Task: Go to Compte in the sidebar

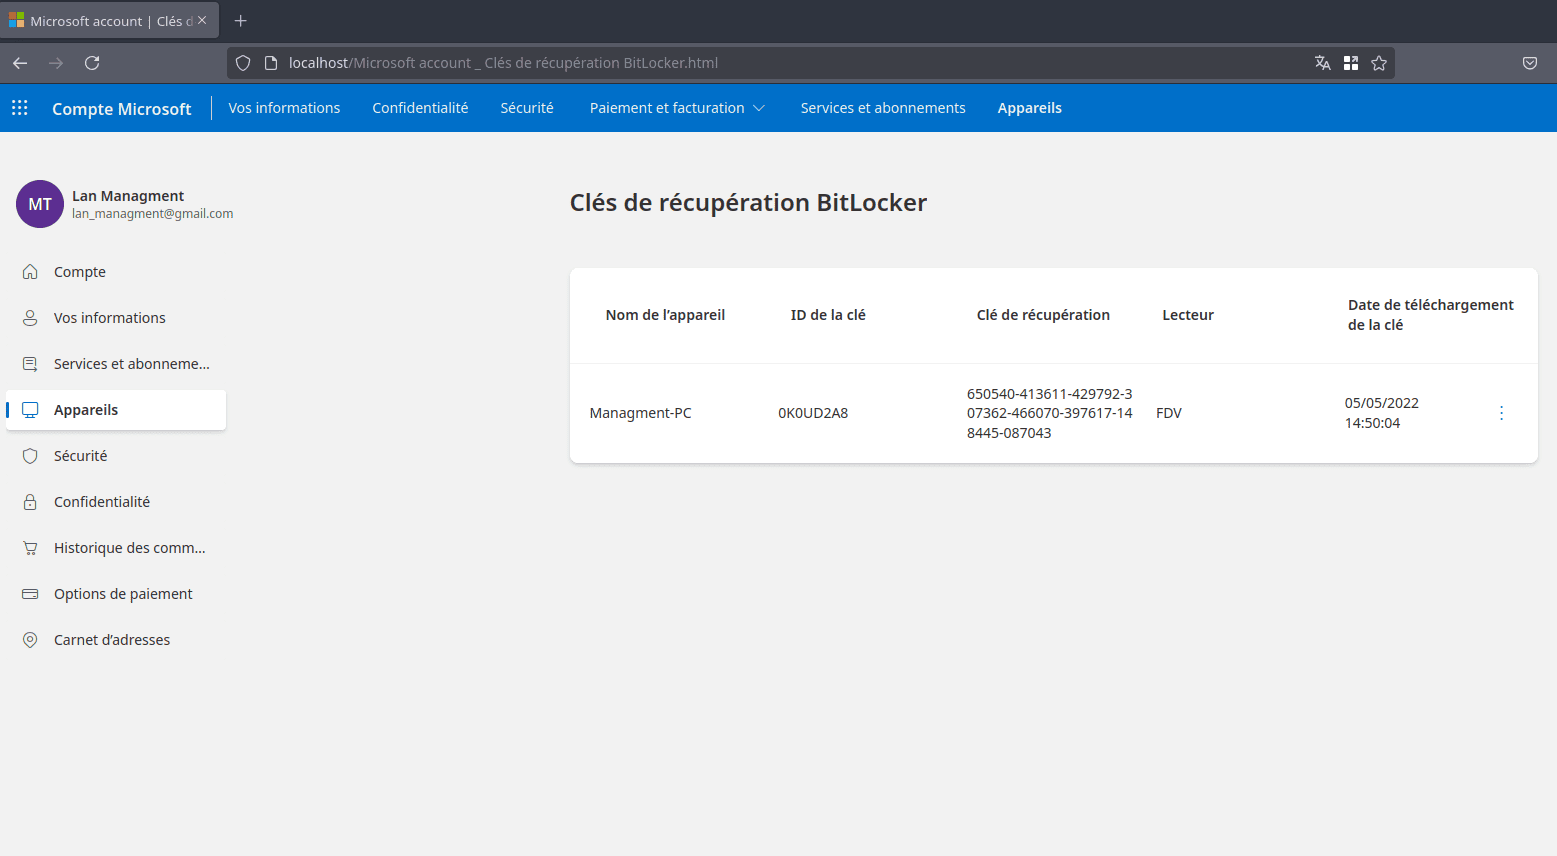Action: (80, 272)
